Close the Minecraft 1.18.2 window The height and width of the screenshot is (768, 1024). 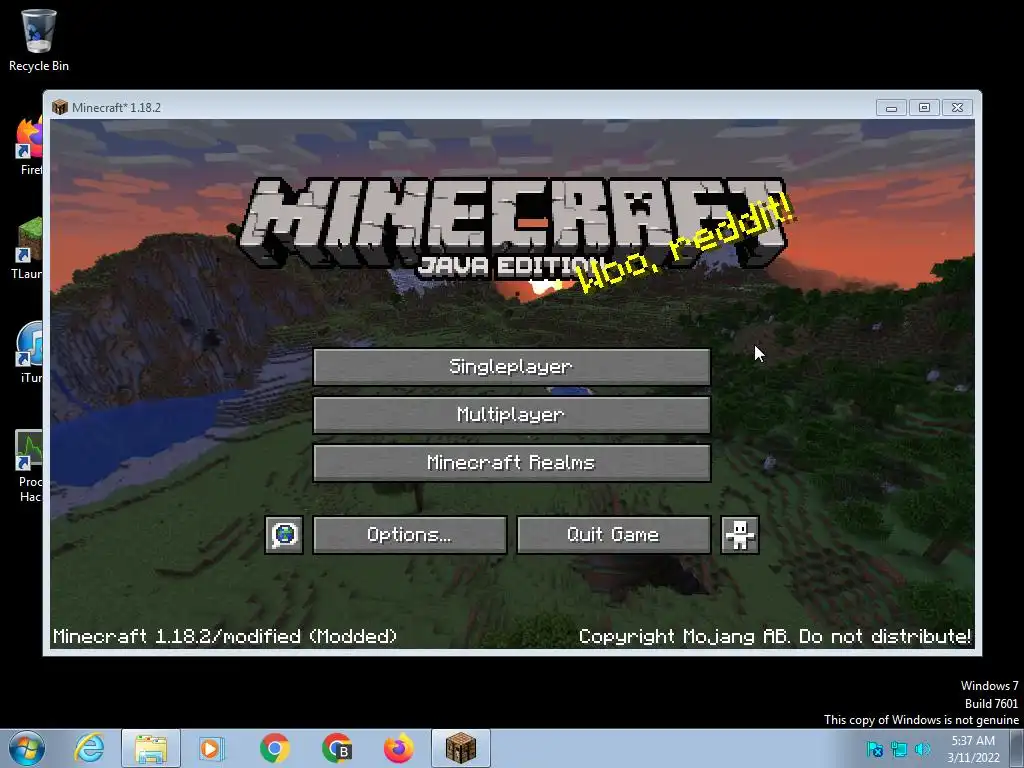coord(957,108)
